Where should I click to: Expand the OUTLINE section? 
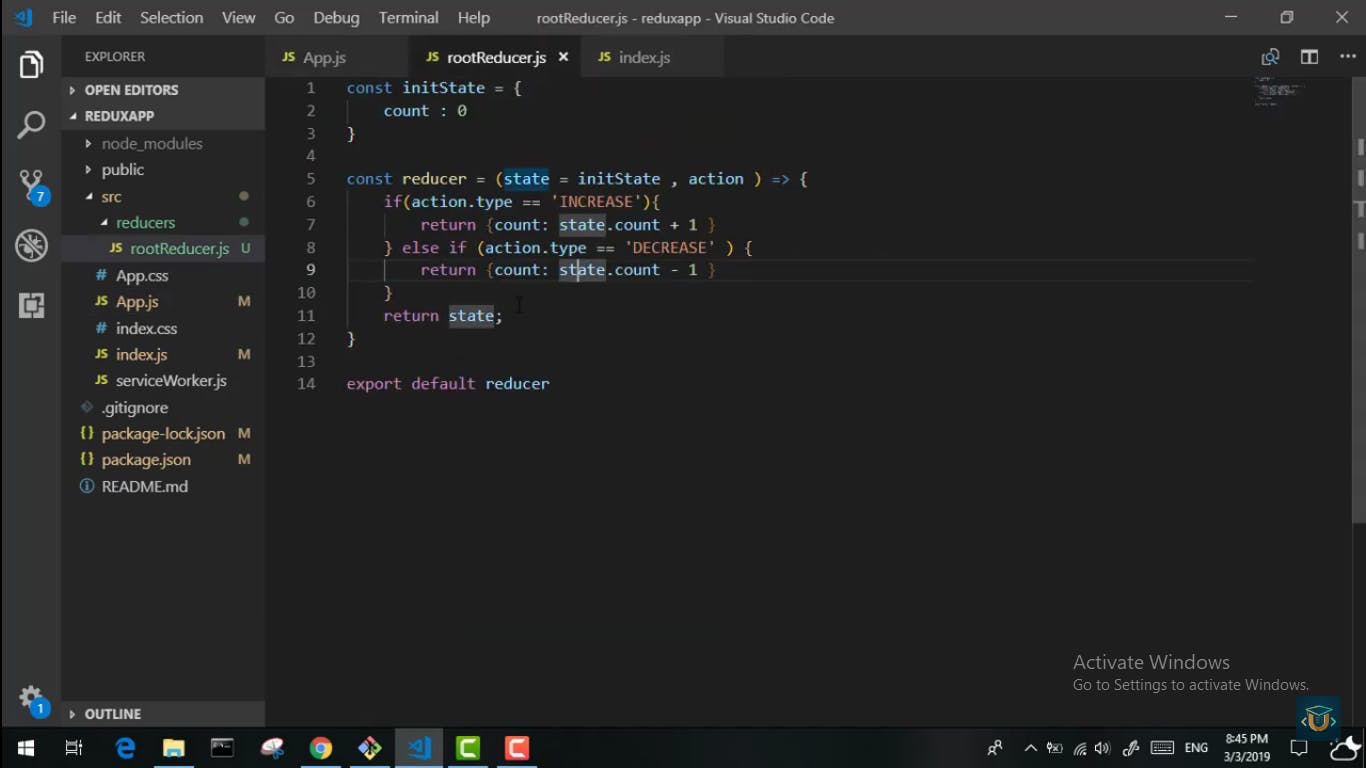click(164, 714)
